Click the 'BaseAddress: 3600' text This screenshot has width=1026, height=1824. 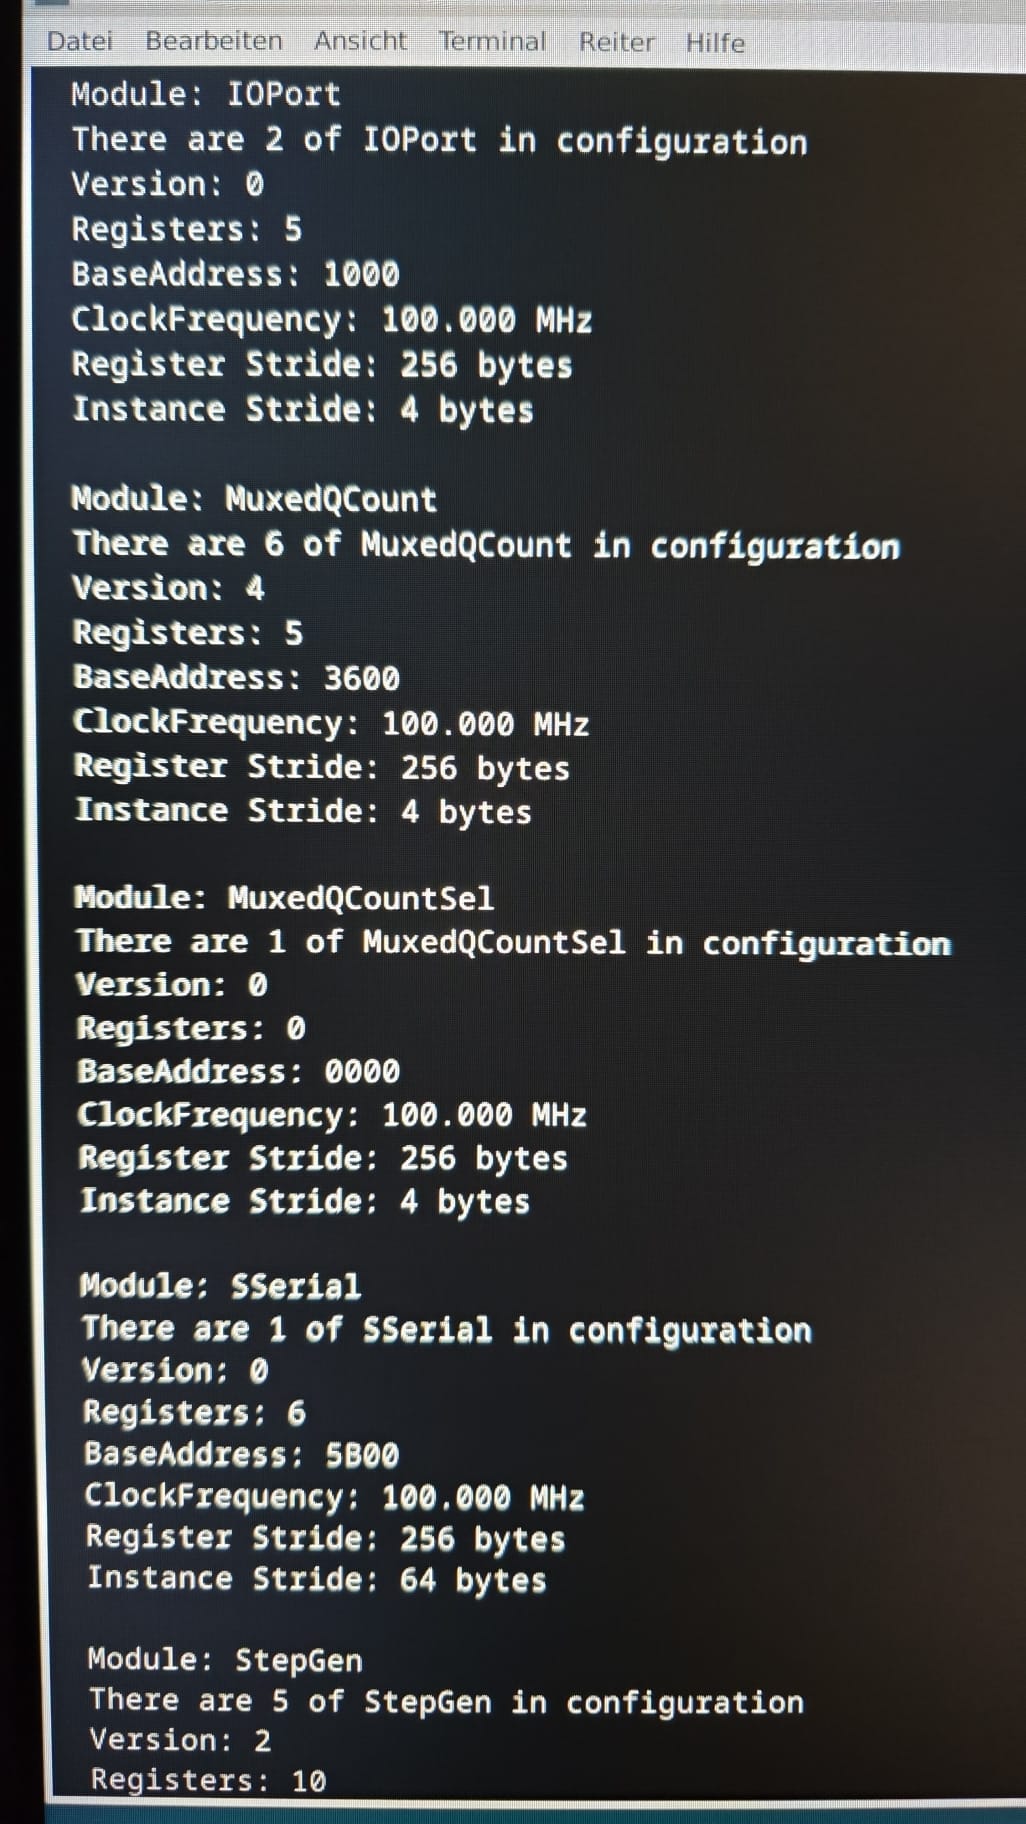(x=236, y=677)
